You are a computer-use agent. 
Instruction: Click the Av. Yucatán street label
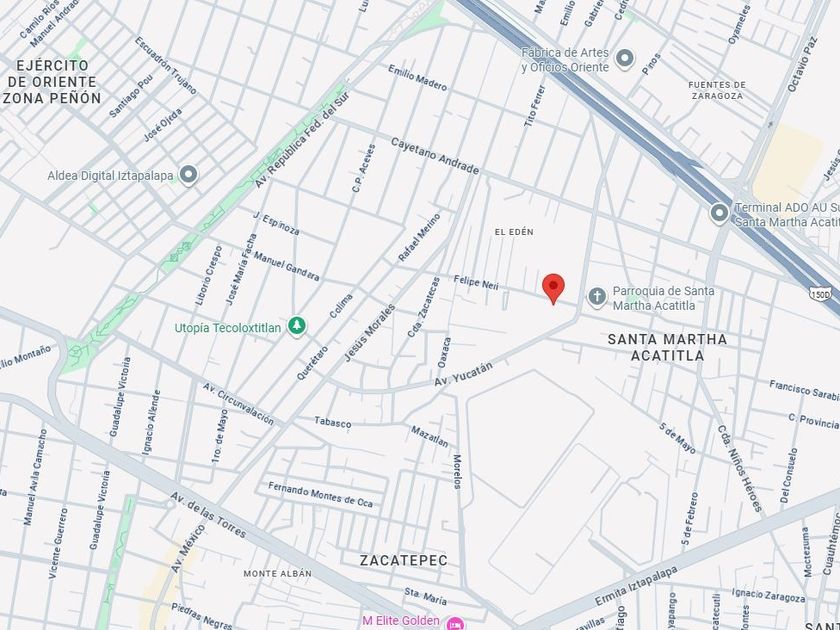point(463,374)
